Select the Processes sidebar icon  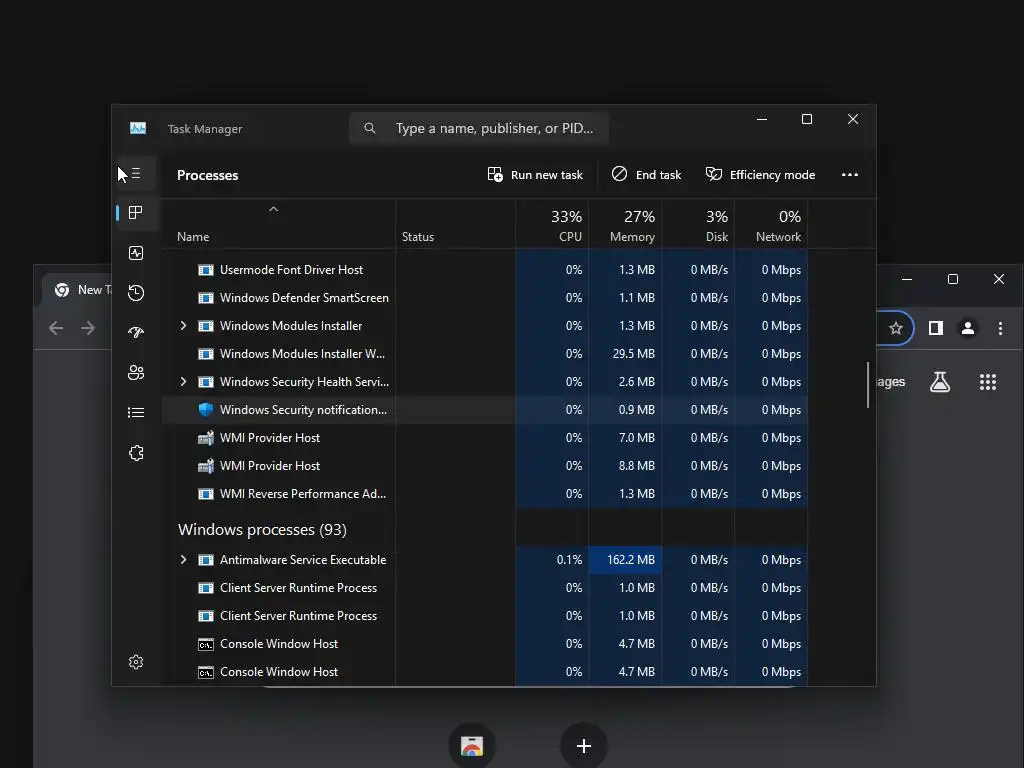coord(136,213)
